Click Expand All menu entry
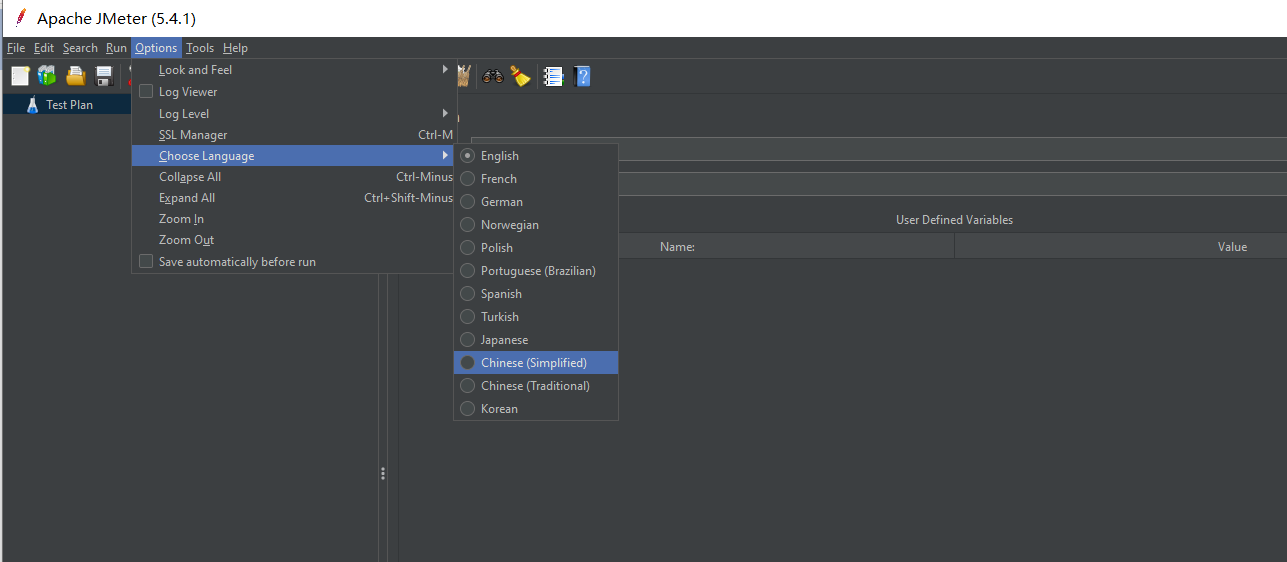The image size is (1287, 562). click(x=294, y=197)
